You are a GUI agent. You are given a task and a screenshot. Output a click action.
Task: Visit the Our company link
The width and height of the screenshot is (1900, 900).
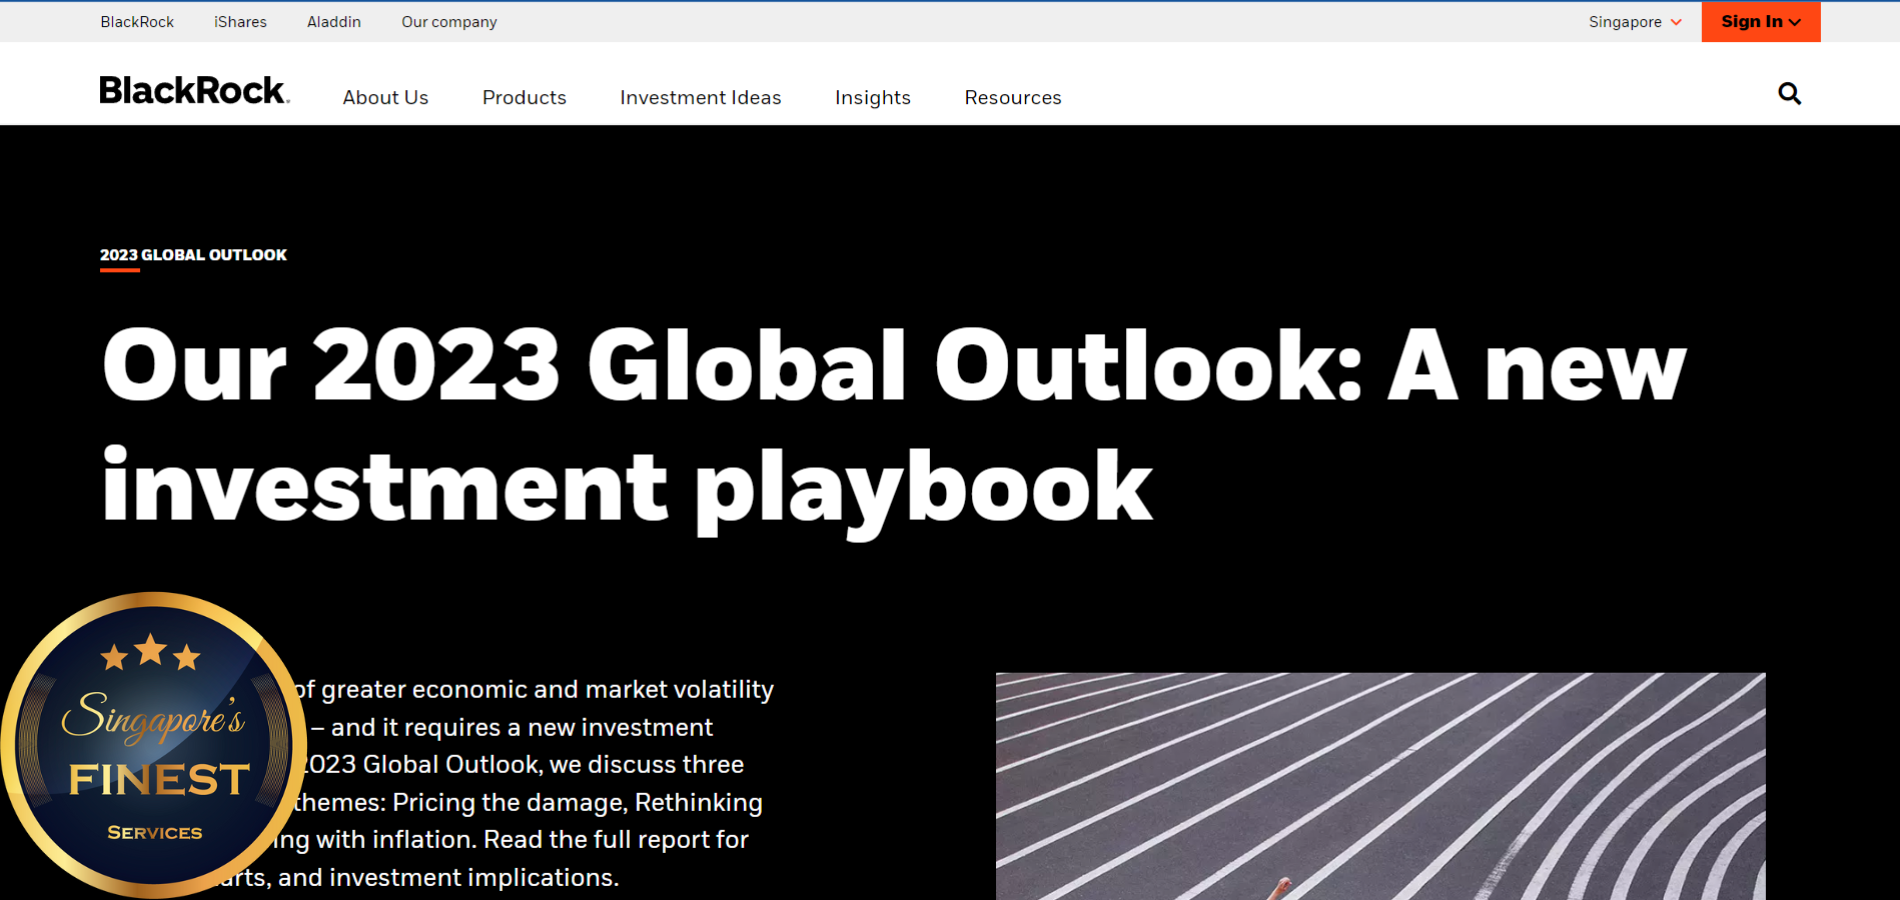pyautogui.click(x=449, y=22)
